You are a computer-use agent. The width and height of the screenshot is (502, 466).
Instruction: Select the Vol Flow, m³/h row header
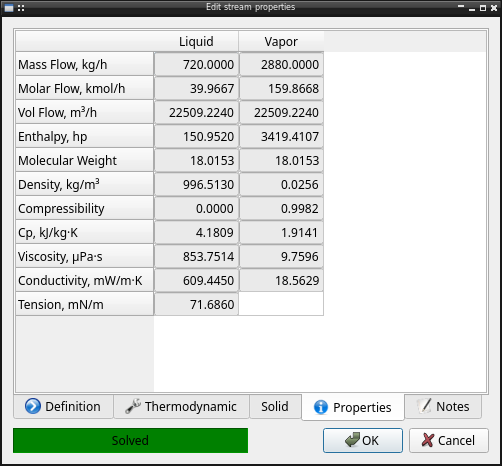(85, 112)
